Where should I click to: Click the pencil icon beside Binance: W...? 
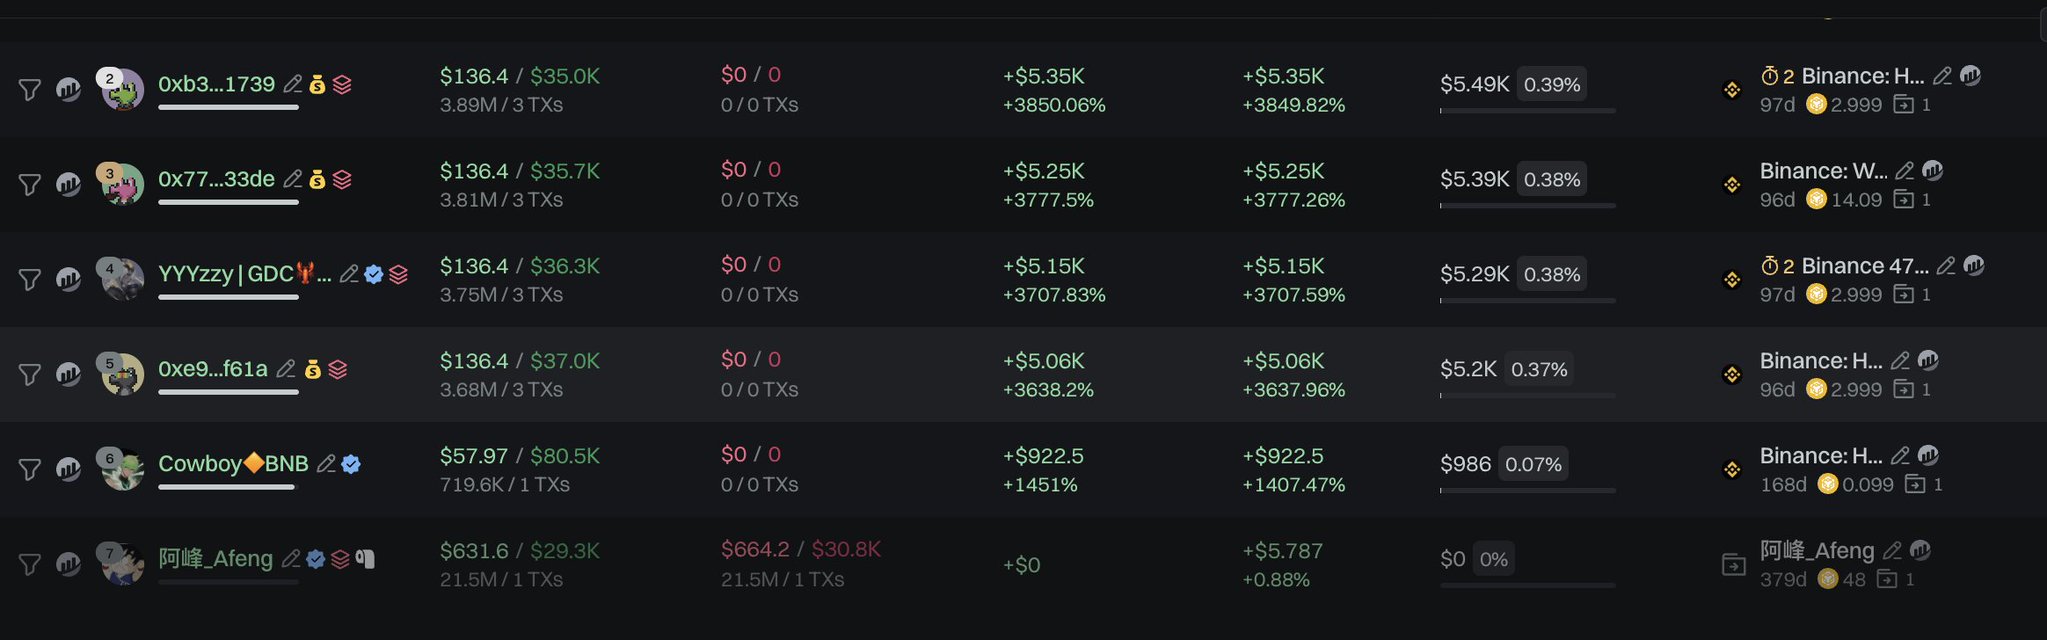(x=1905, y=171)
